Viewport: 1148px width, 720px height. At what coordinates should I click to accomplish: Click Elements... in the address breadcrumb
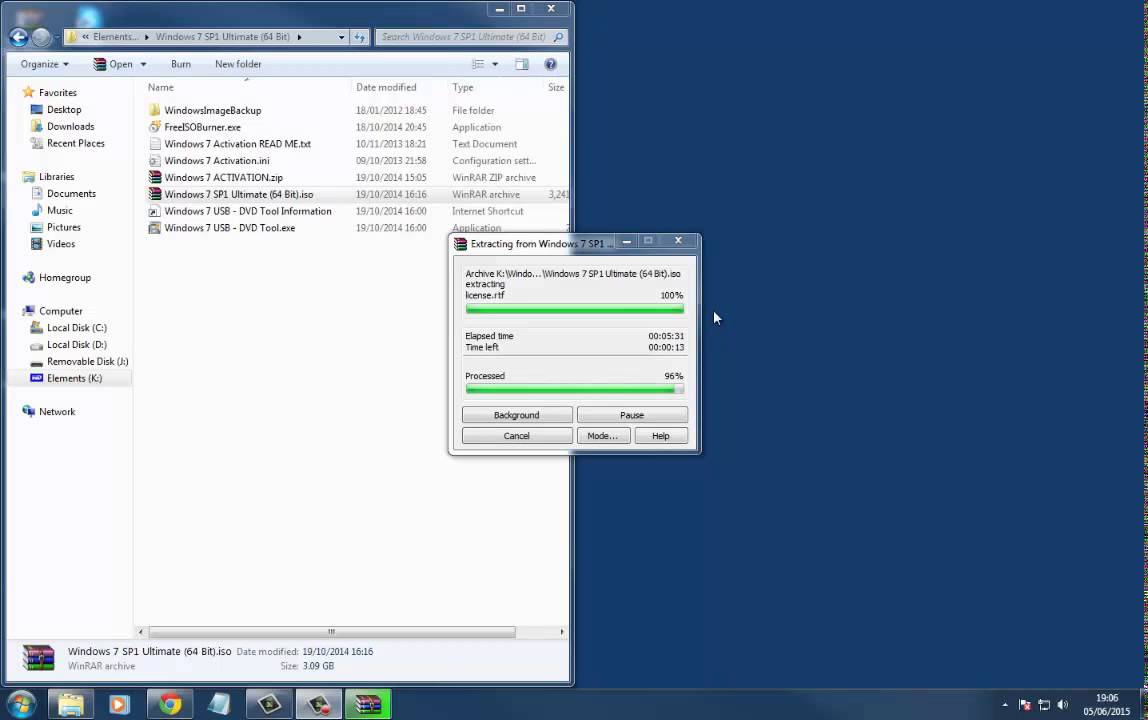click(x=115, y=37)
